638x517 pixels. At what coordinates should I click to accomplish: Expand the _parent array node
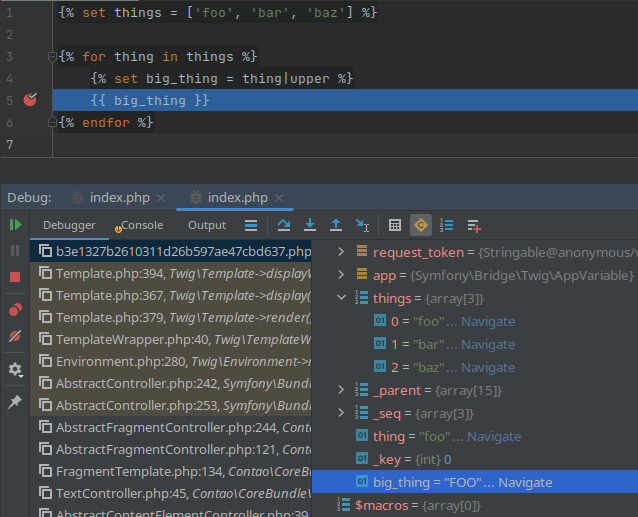tap(341, 390)
